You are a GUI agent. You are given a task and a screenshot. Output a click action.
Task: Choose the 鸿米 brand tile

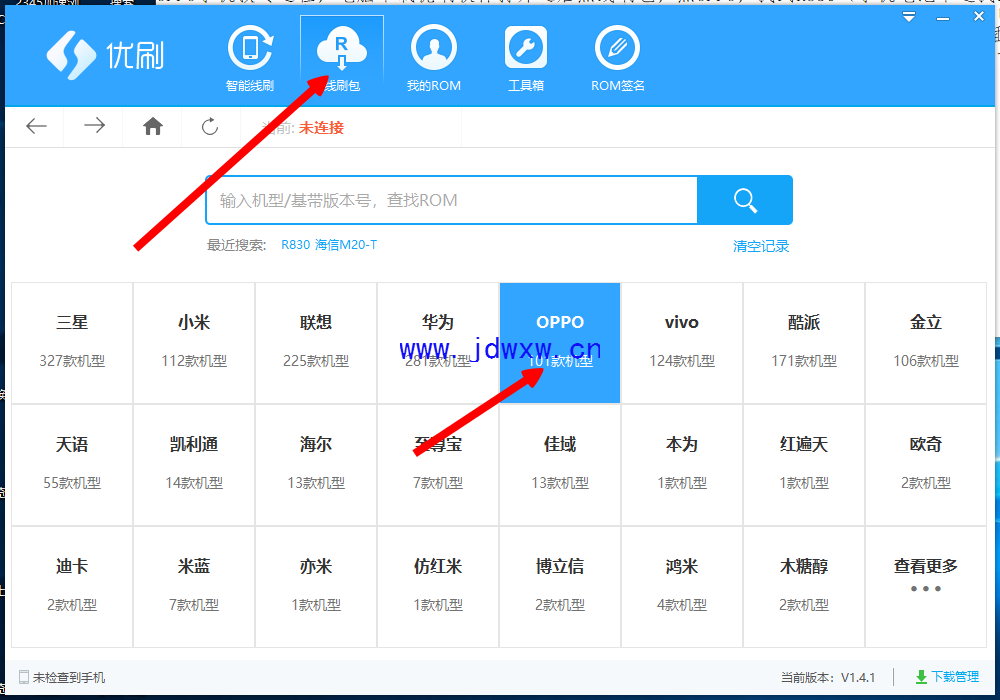coord(682,587)
